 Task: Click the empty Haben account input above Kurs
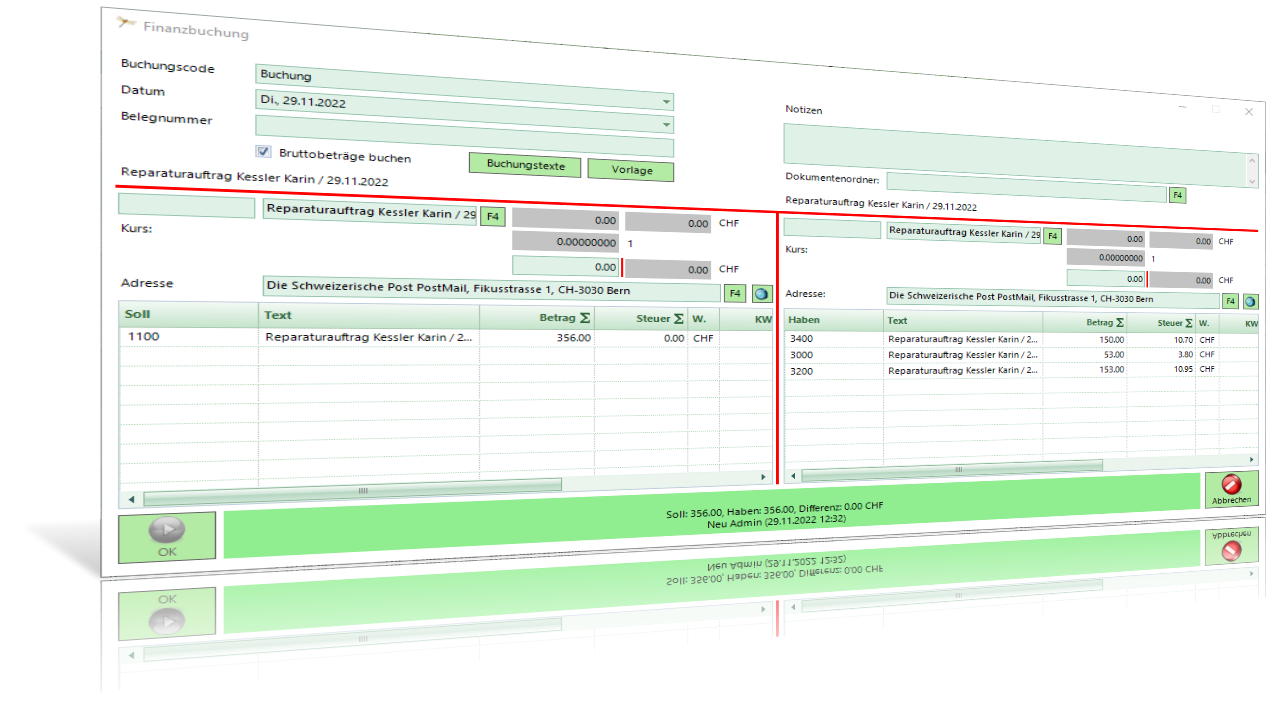click(833, 229)
